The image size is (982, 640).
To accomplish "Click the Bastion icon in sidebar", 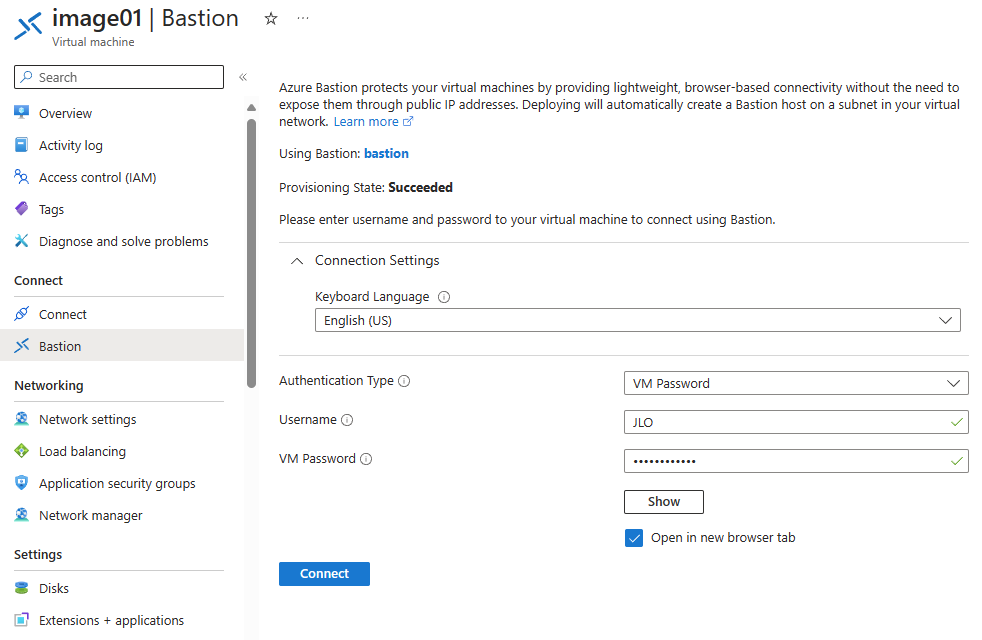I will 21,345.
